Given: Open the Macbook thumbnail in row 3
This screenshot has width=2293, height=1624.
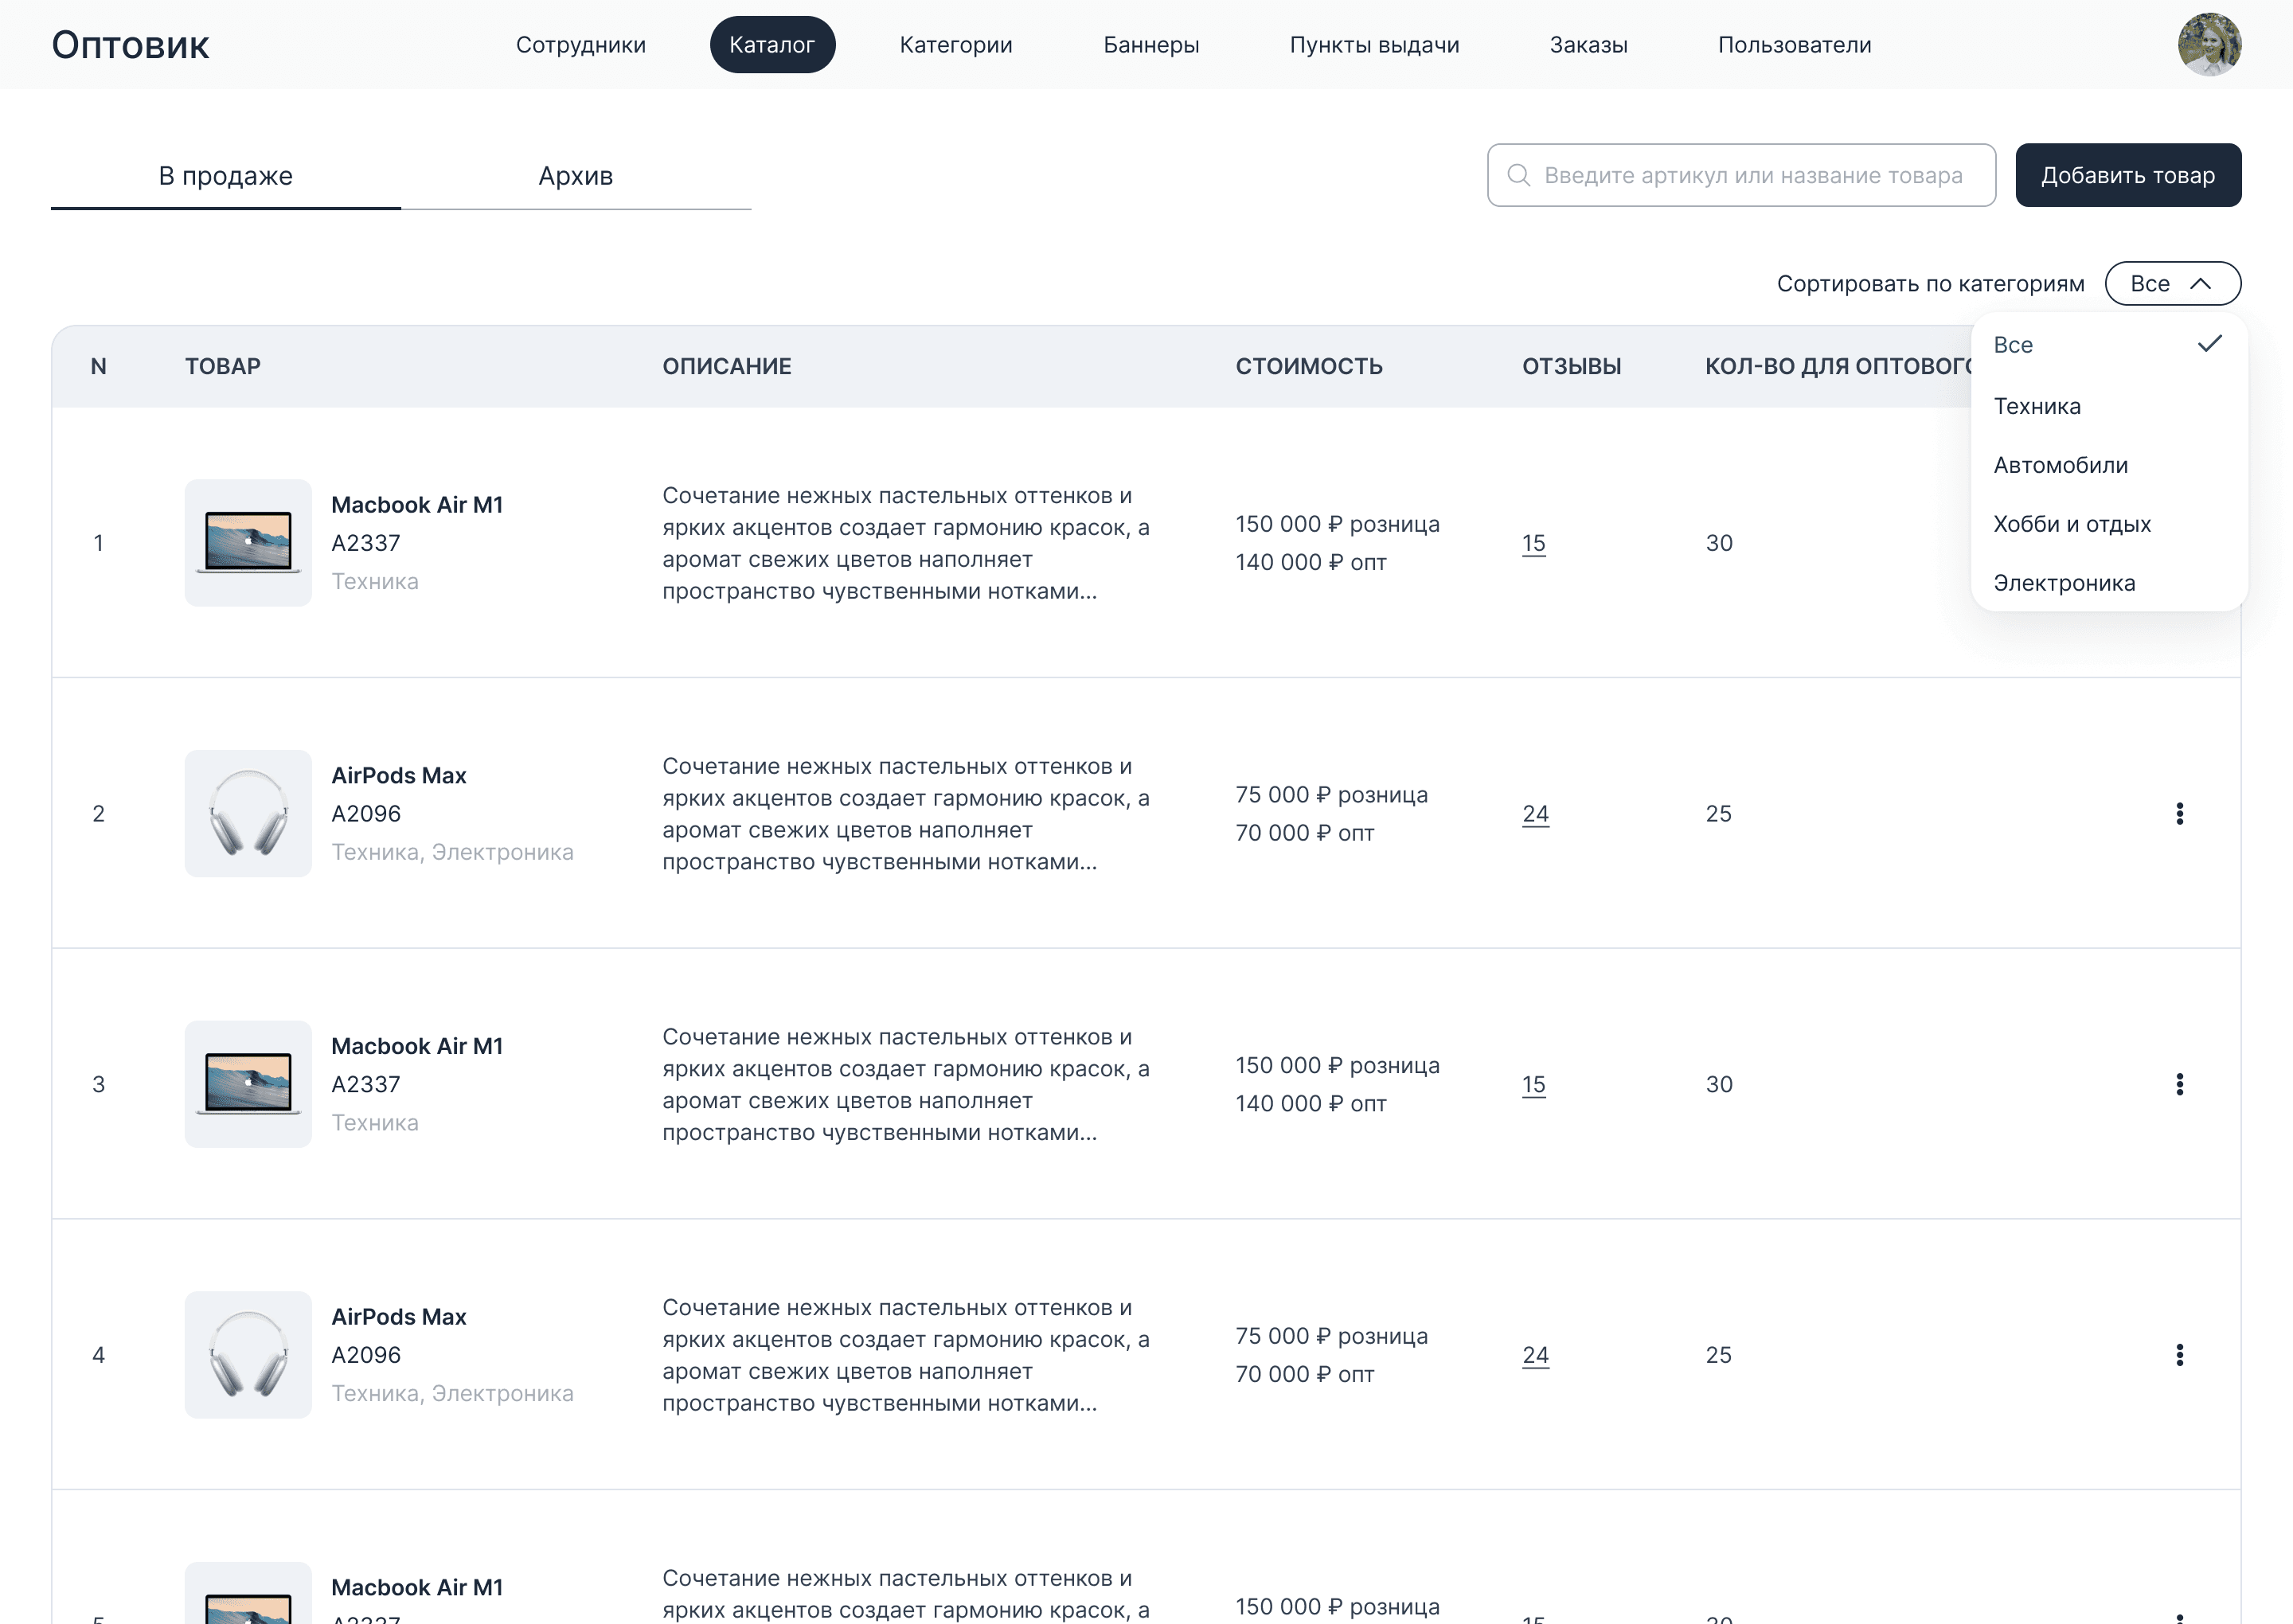Looking at the screenshot, I should (x=248, y=1084).
